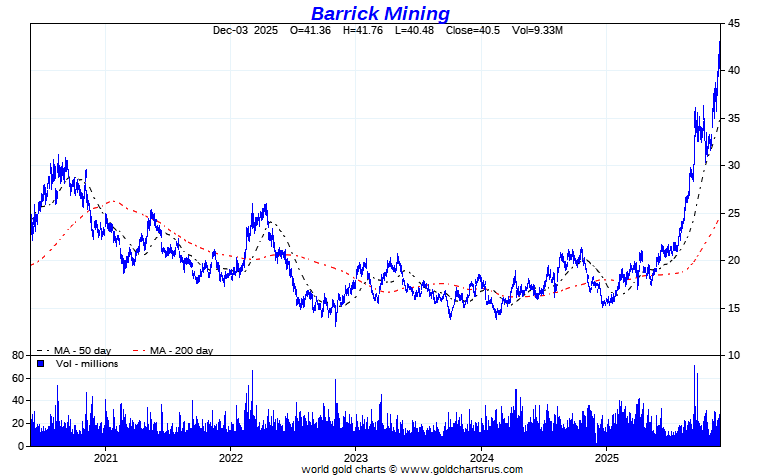This screenshot has height=475, width=760.
Task: Click the L=40.48 low price value
Action: tap(414, 31)
